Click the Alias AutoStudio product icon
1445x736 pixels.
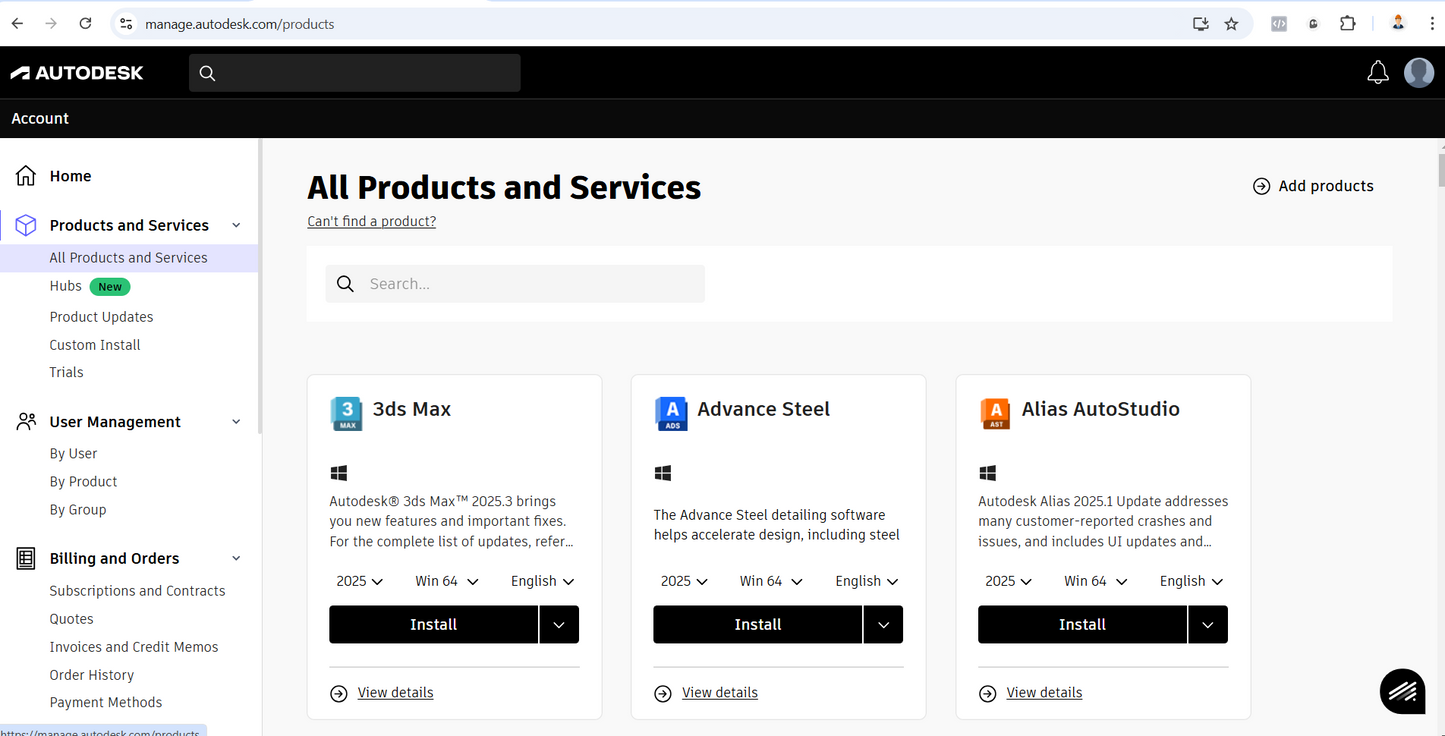click(995, 413)
